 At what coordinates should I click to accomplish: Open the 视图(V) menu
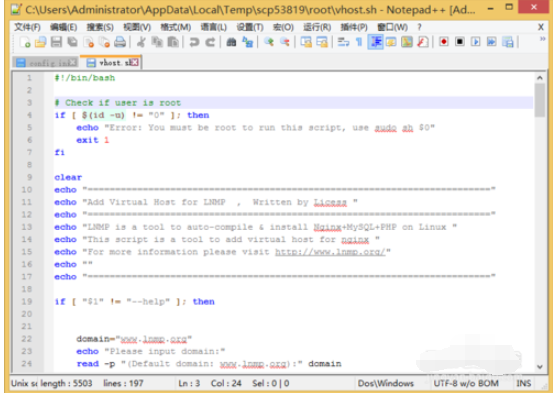pos(137,27)
